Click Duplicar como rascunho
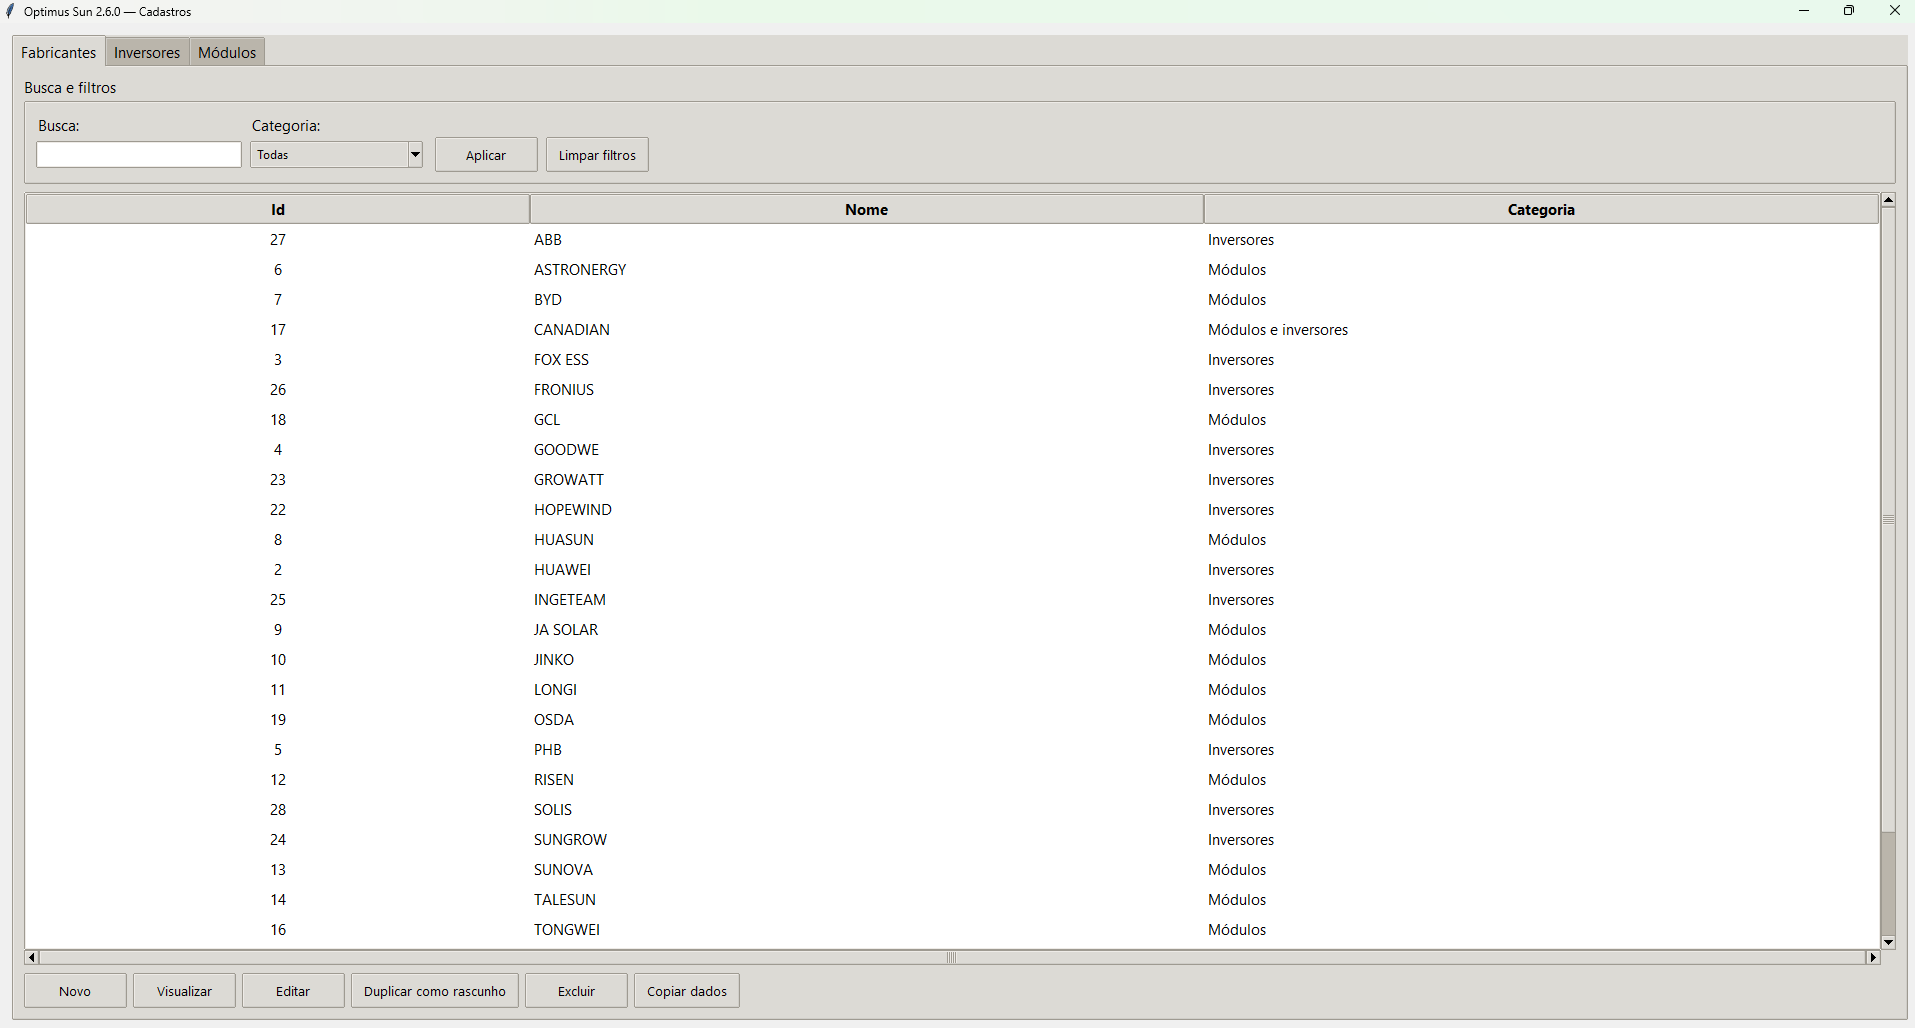 pyautogui.click(x=435, y=991)
